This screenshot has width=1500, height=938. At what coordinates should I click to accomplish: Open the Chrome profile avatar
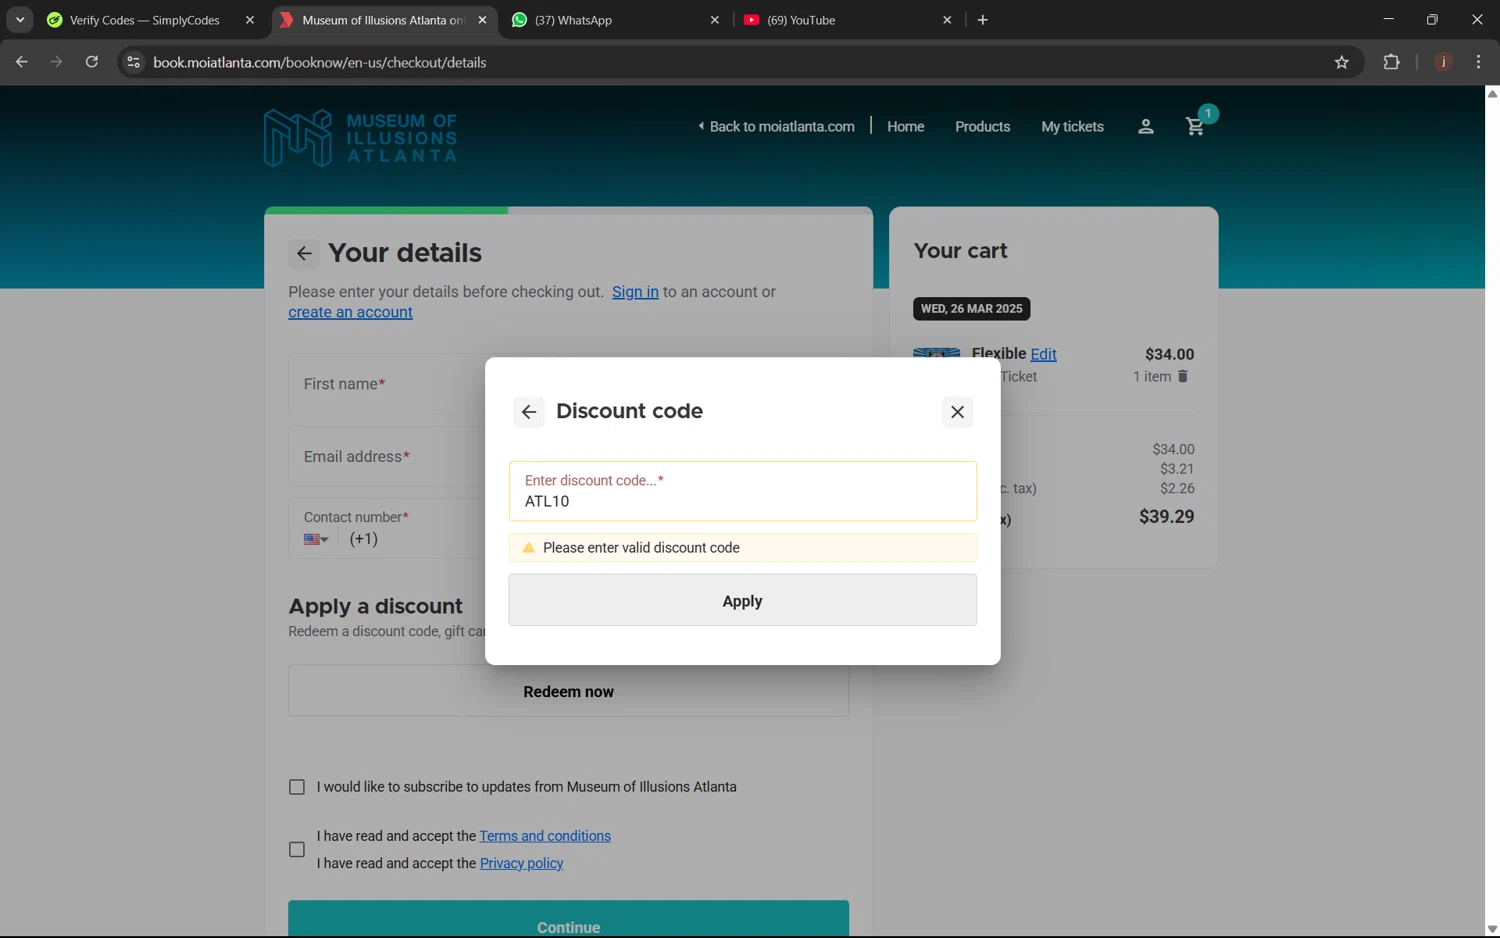pyautogui.click(x=1443, y=62)
